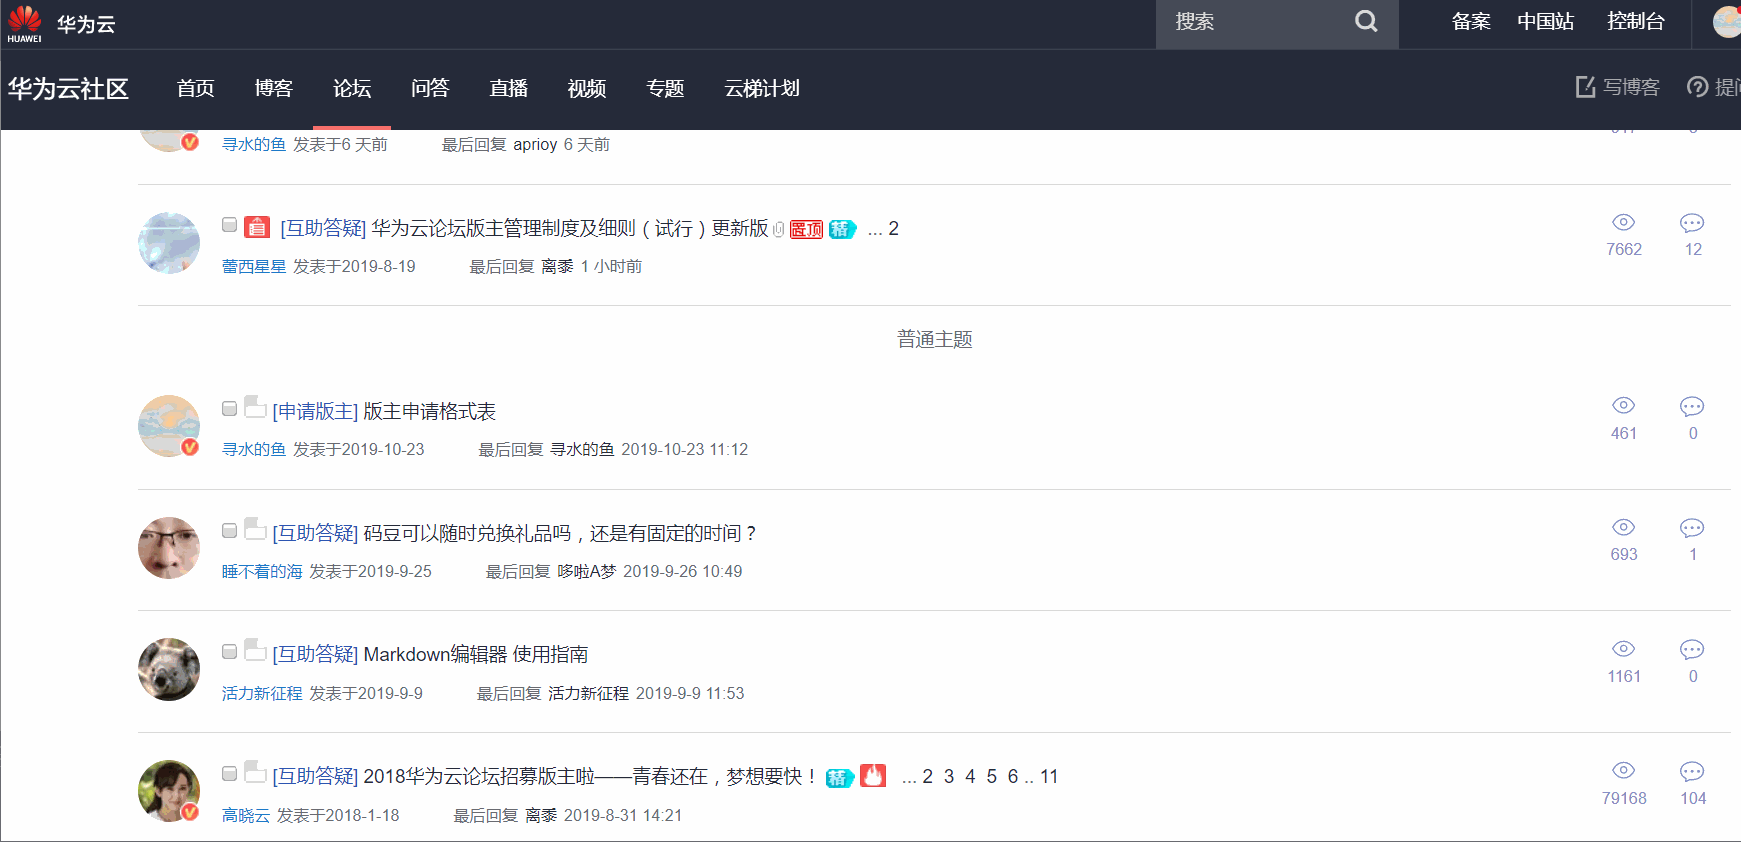Click the replies bubble icon above 104
The width and height of the screenshot is (1741, 842).
pos(1692,771)
